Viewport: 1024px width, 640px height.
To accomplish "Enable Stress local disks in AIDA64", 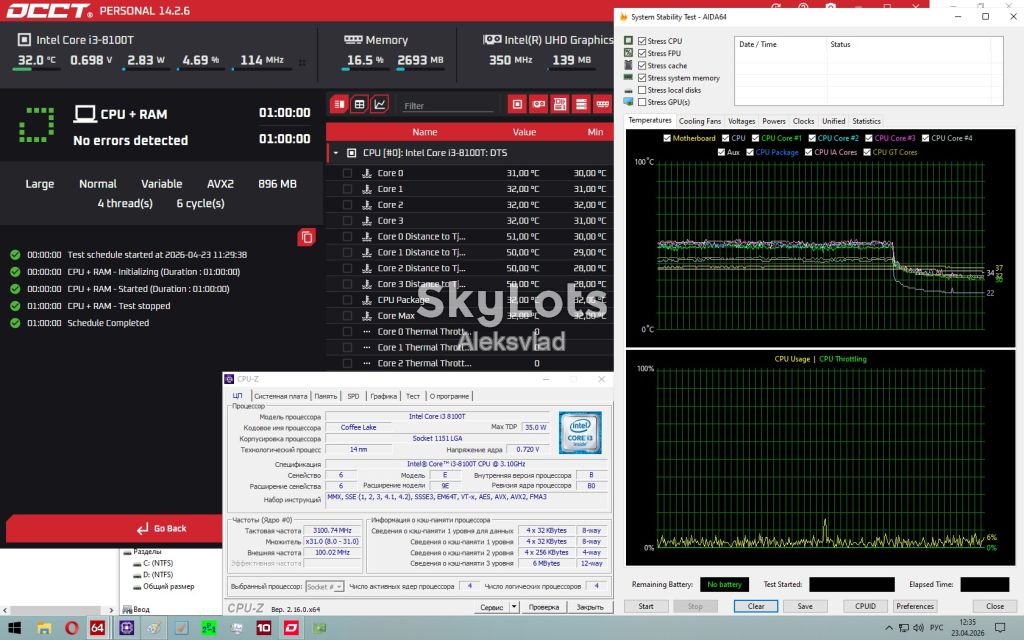I will [x=642, y=90].
